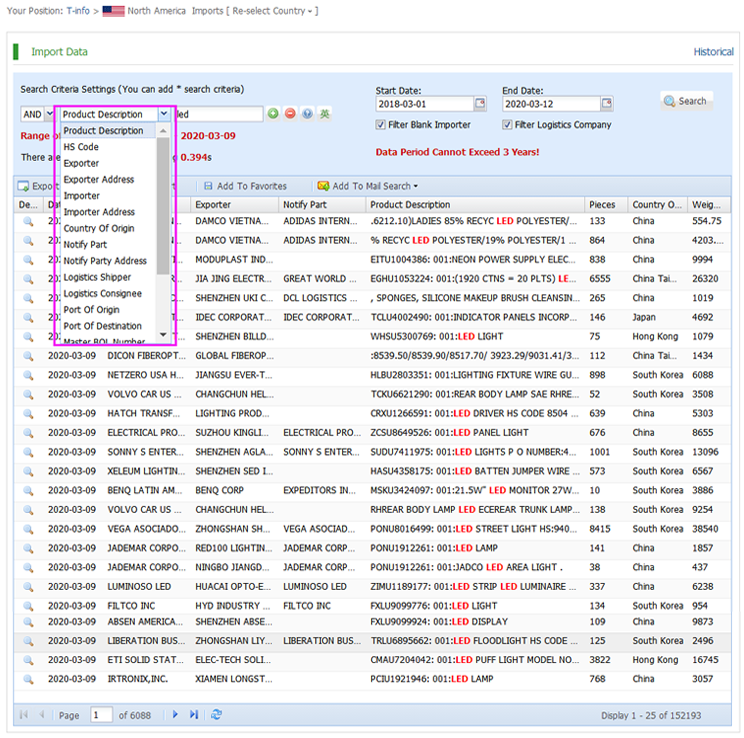
Task: View details of NETZERO USA row
Action: [x=28, y=375]
